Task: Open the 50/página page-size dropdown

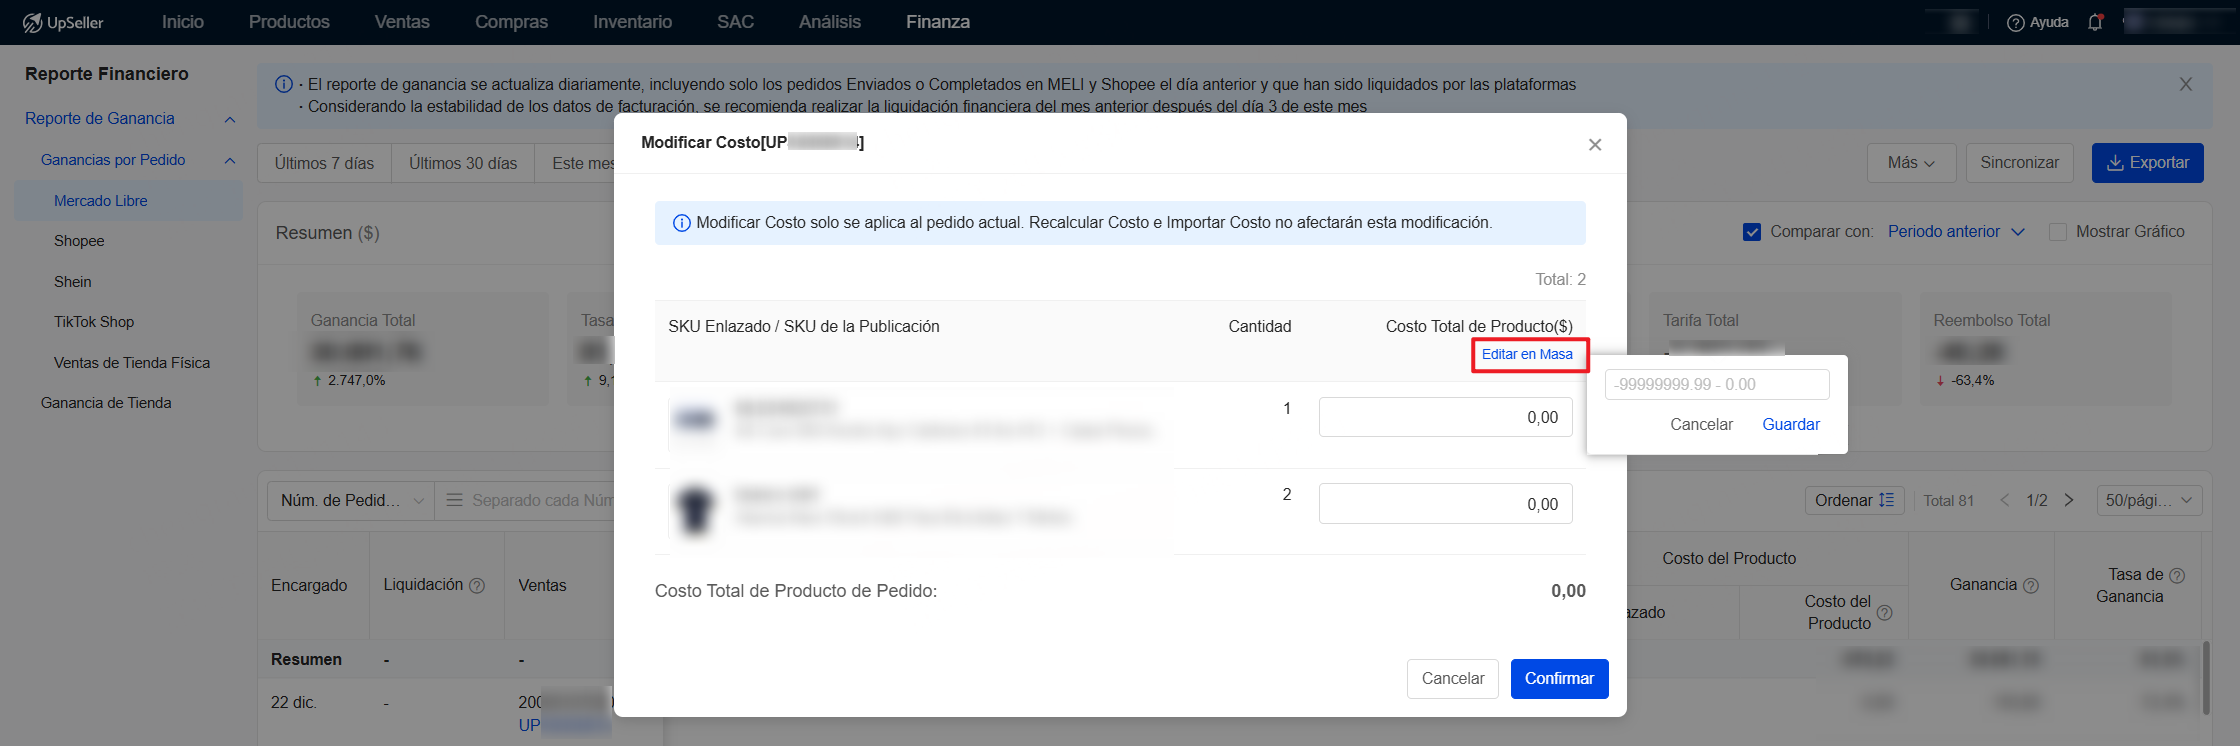Action: [2149, 500]
